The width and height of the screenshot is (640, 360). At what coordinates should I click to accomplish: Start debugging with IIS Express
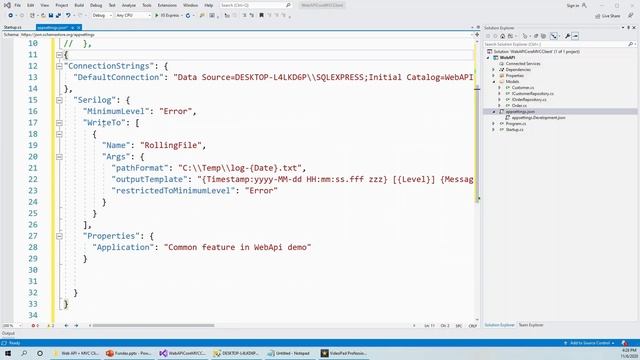tap(167, 16)
